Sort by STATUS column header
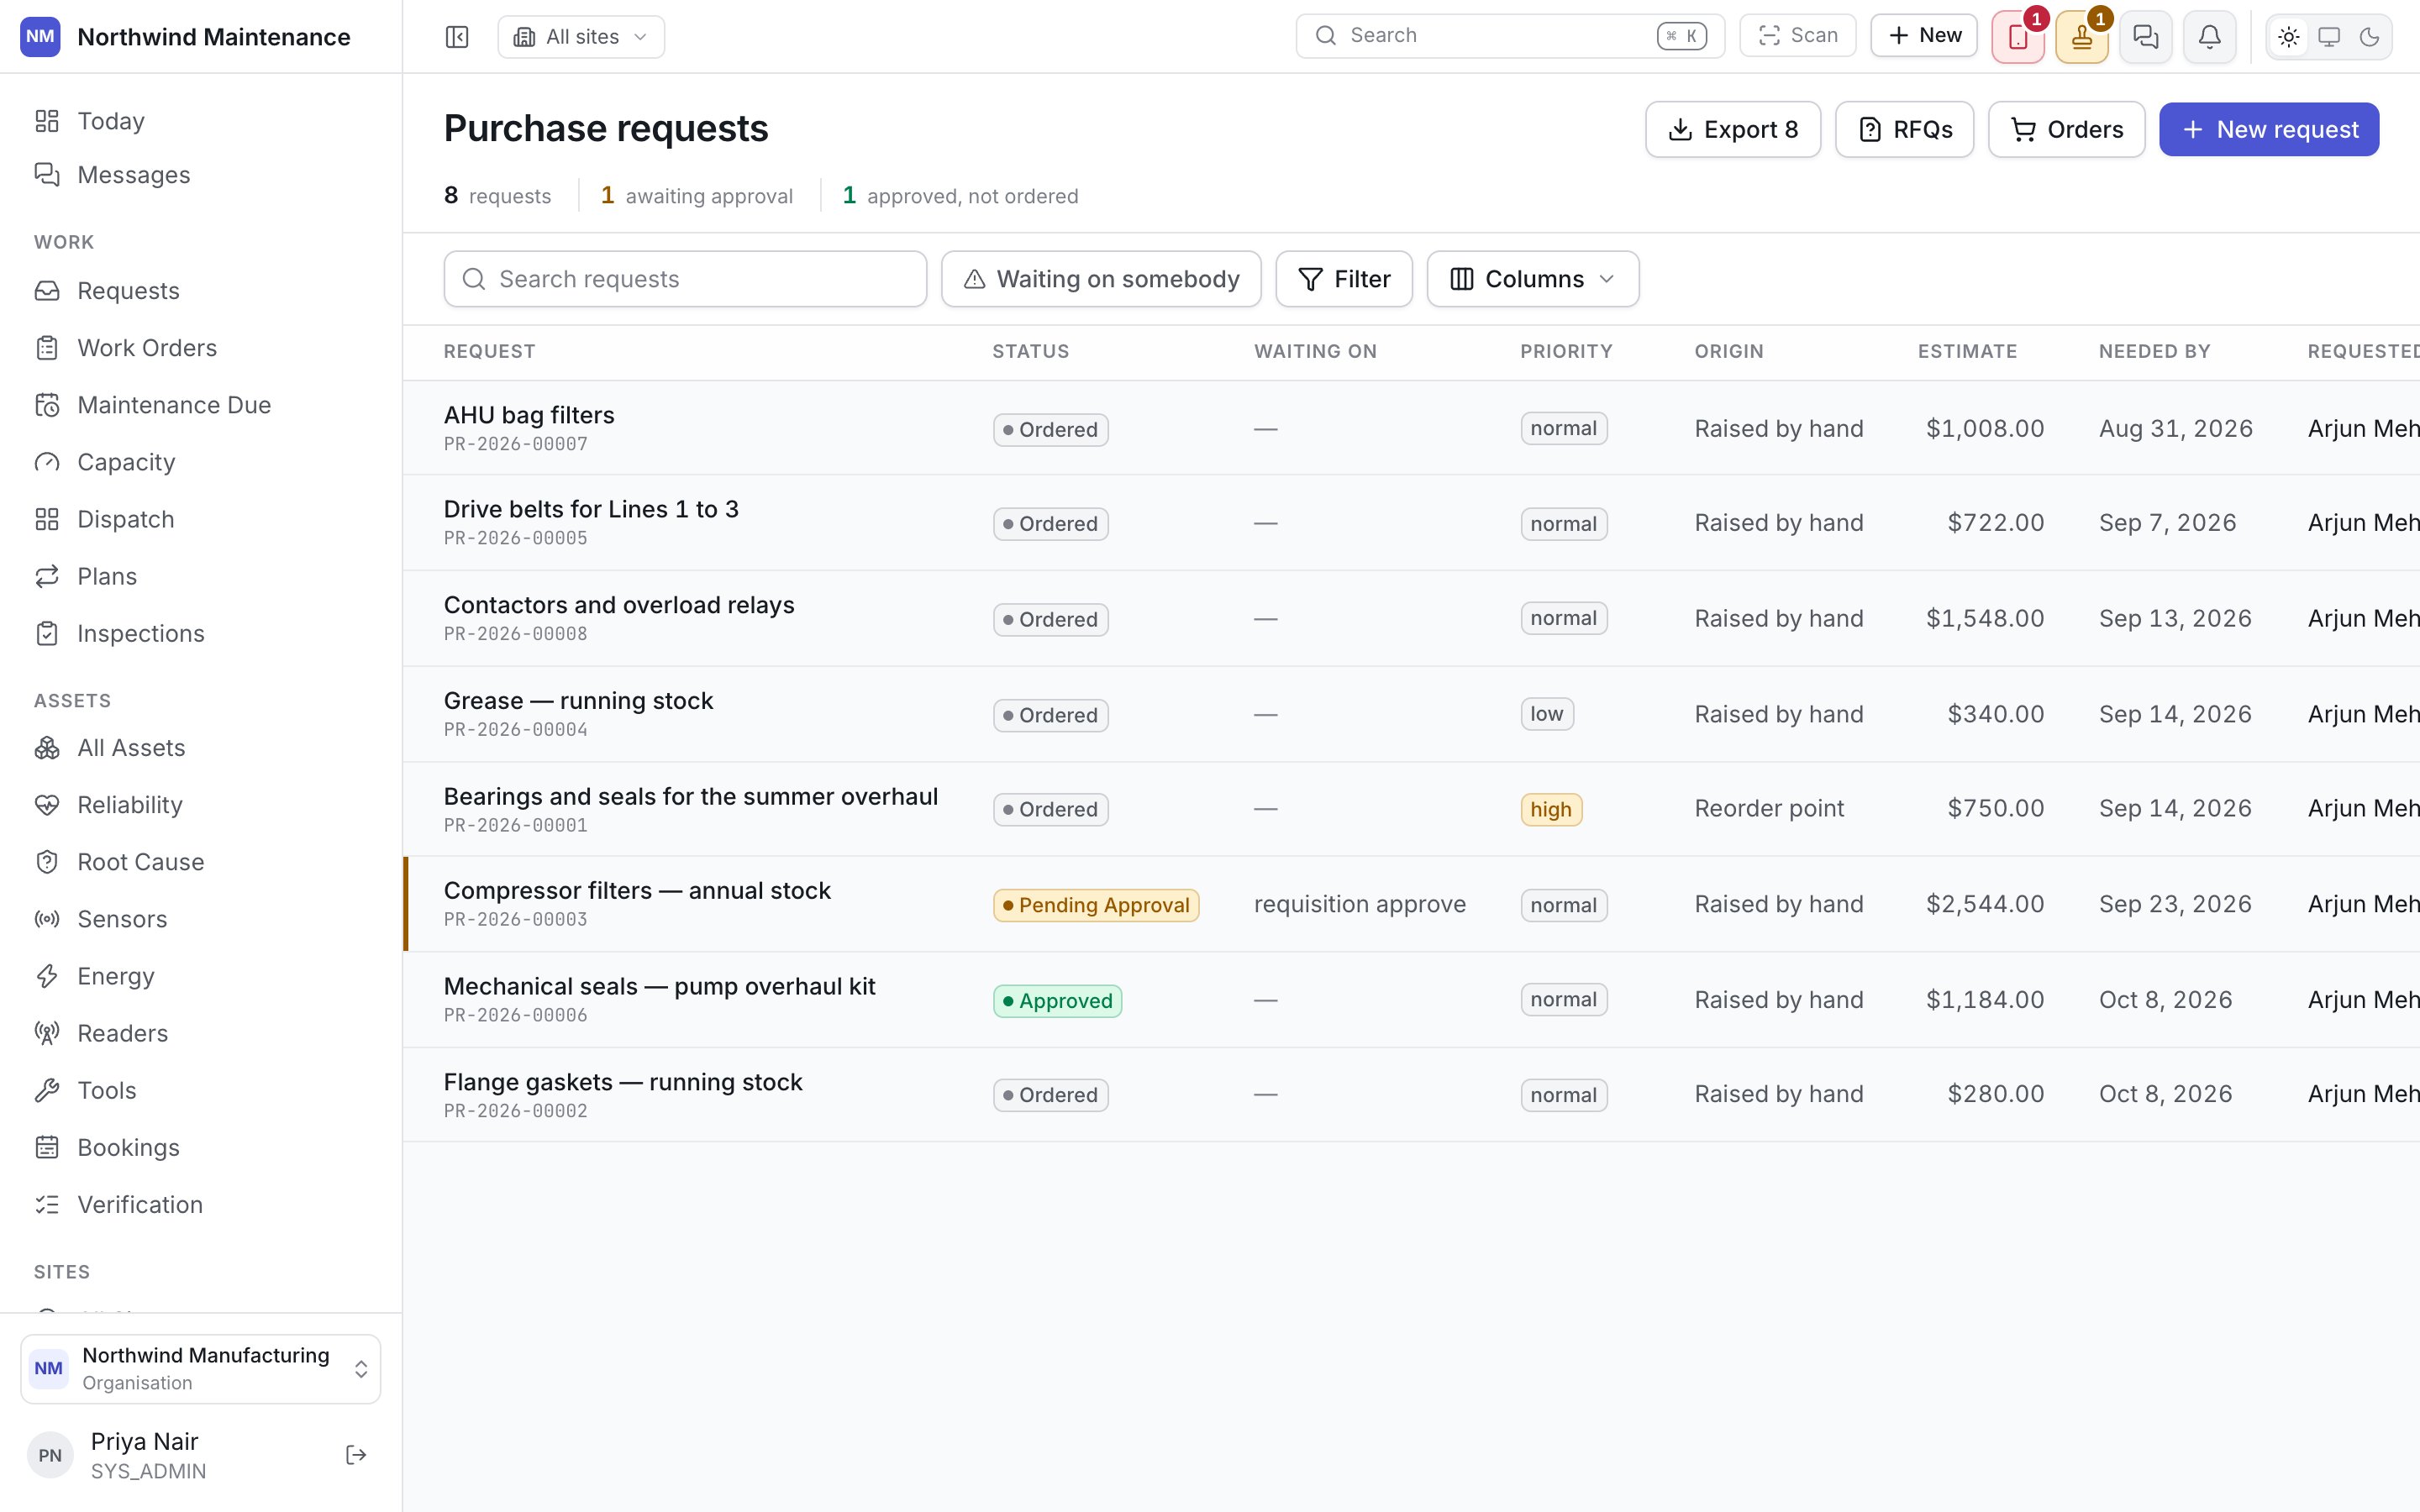Viewport: 2420px width, 1512px height. pyautogui.click(x=1030, y=351)
